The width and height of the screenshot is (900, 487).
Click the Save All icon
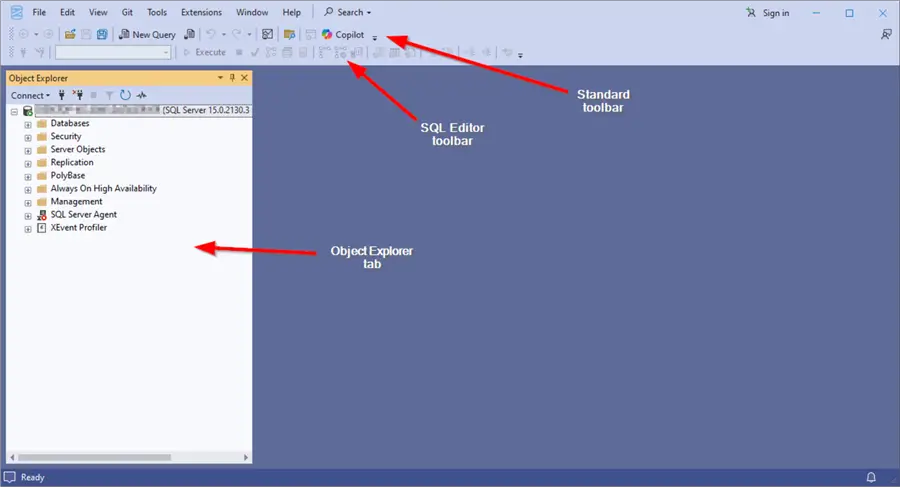coord(102,34)
